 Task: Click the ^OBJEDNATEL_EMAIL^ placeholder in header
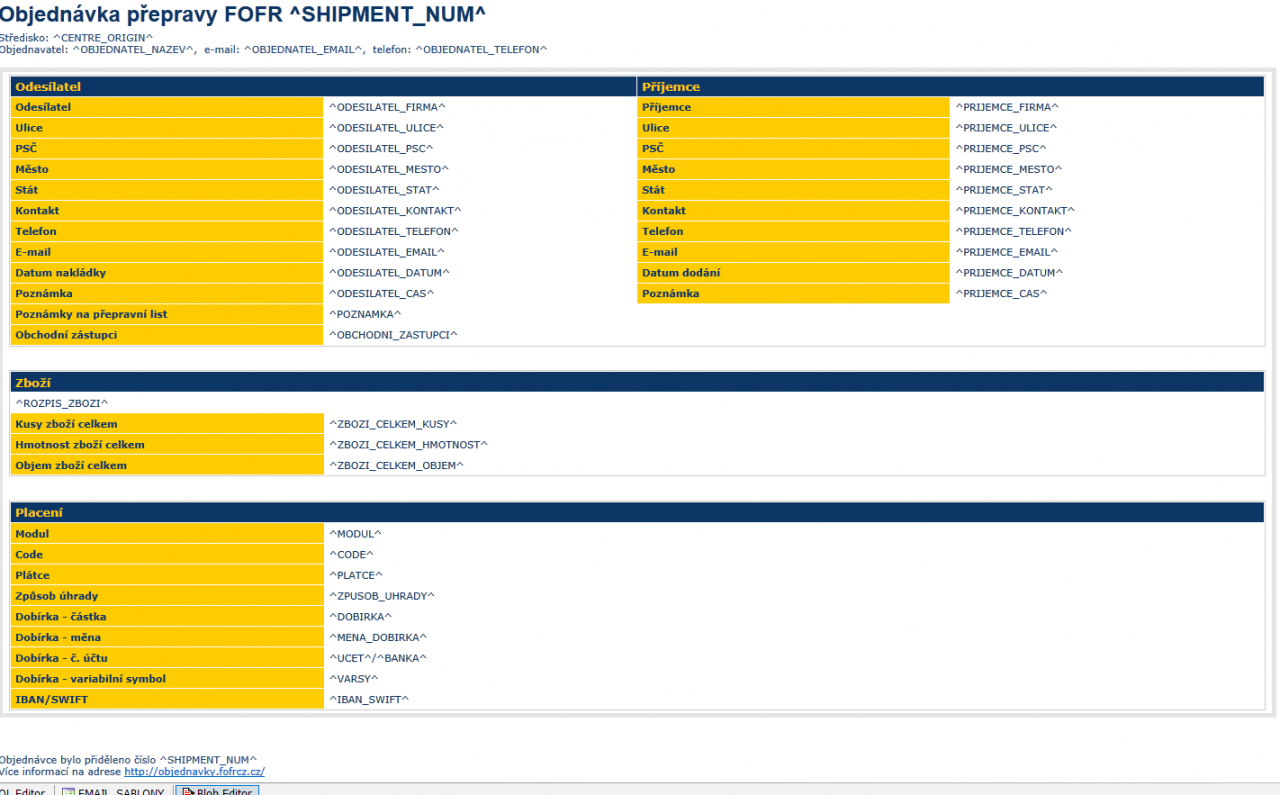[x=304, y=49]
